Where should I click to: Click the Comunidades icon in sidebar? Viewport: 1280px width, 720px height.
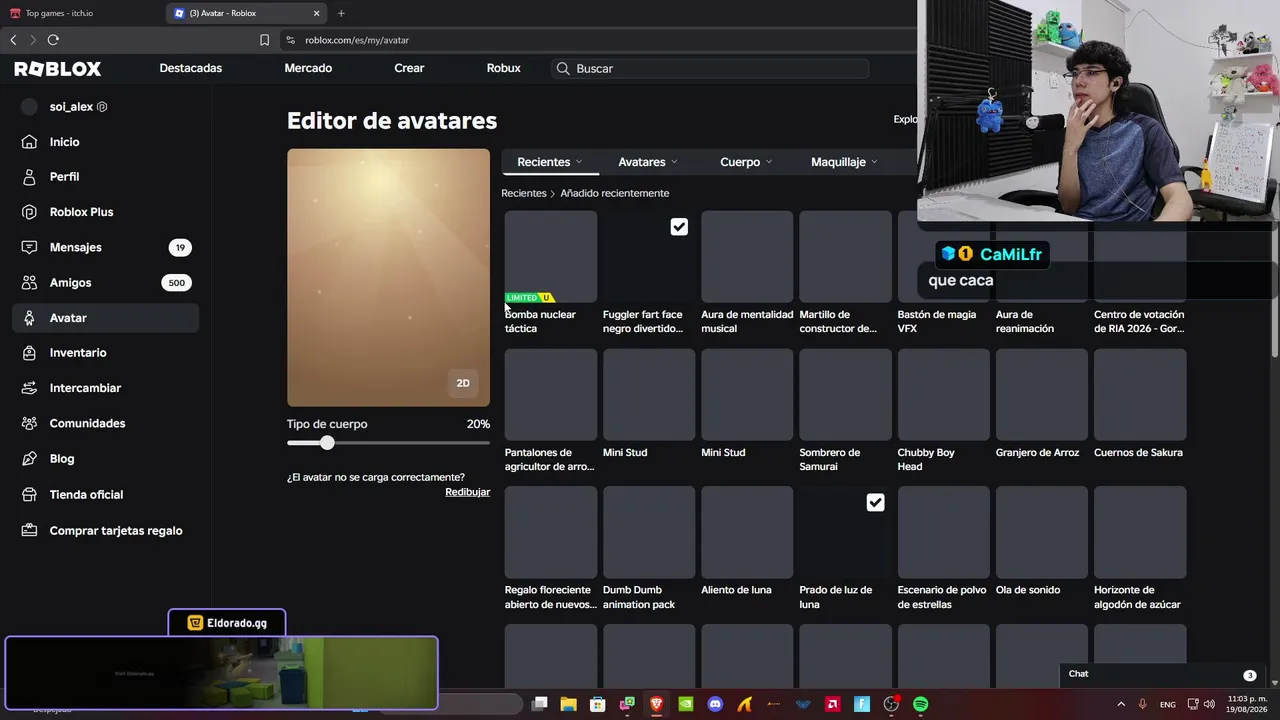pyautogui.click(x=30, y=423)
